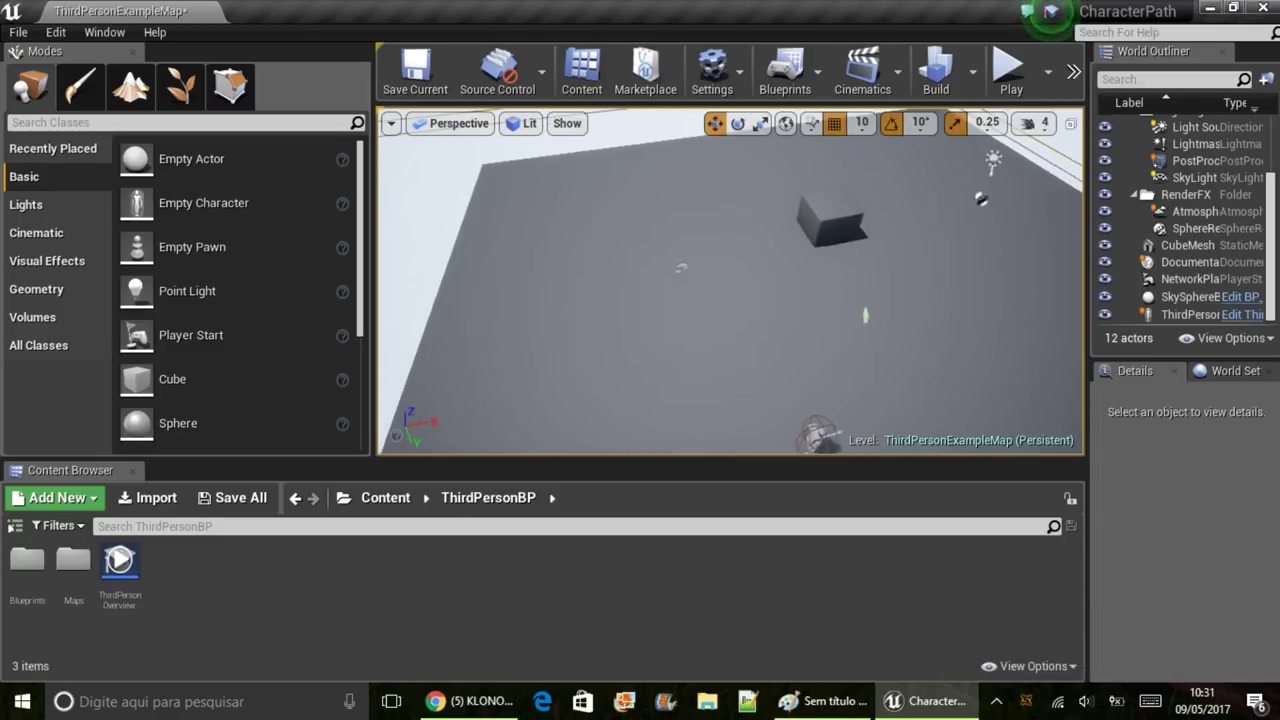The image size is (1280, 720).
Task: Build the level lighting
Action: (935, 70)
